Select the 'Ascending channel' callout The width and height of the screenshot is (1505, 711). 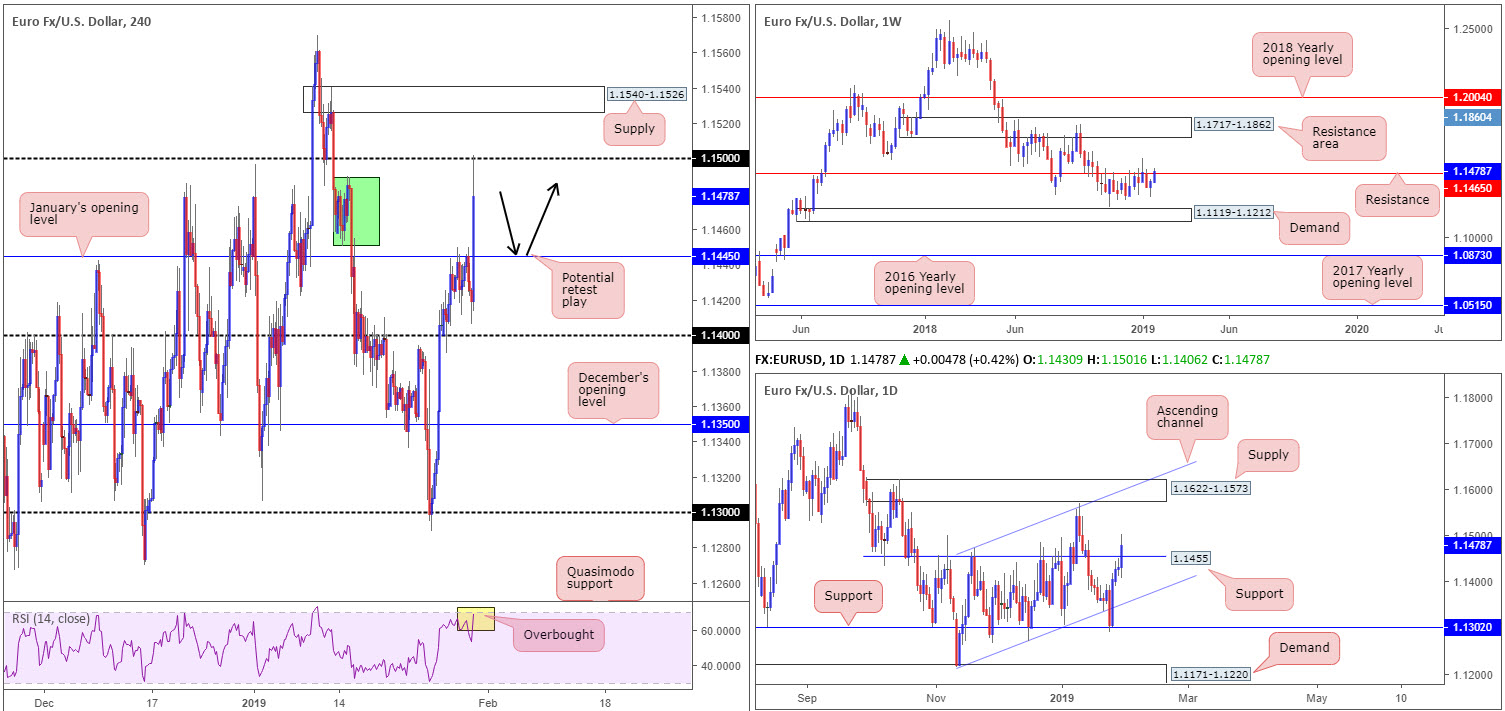[1187, 419]
